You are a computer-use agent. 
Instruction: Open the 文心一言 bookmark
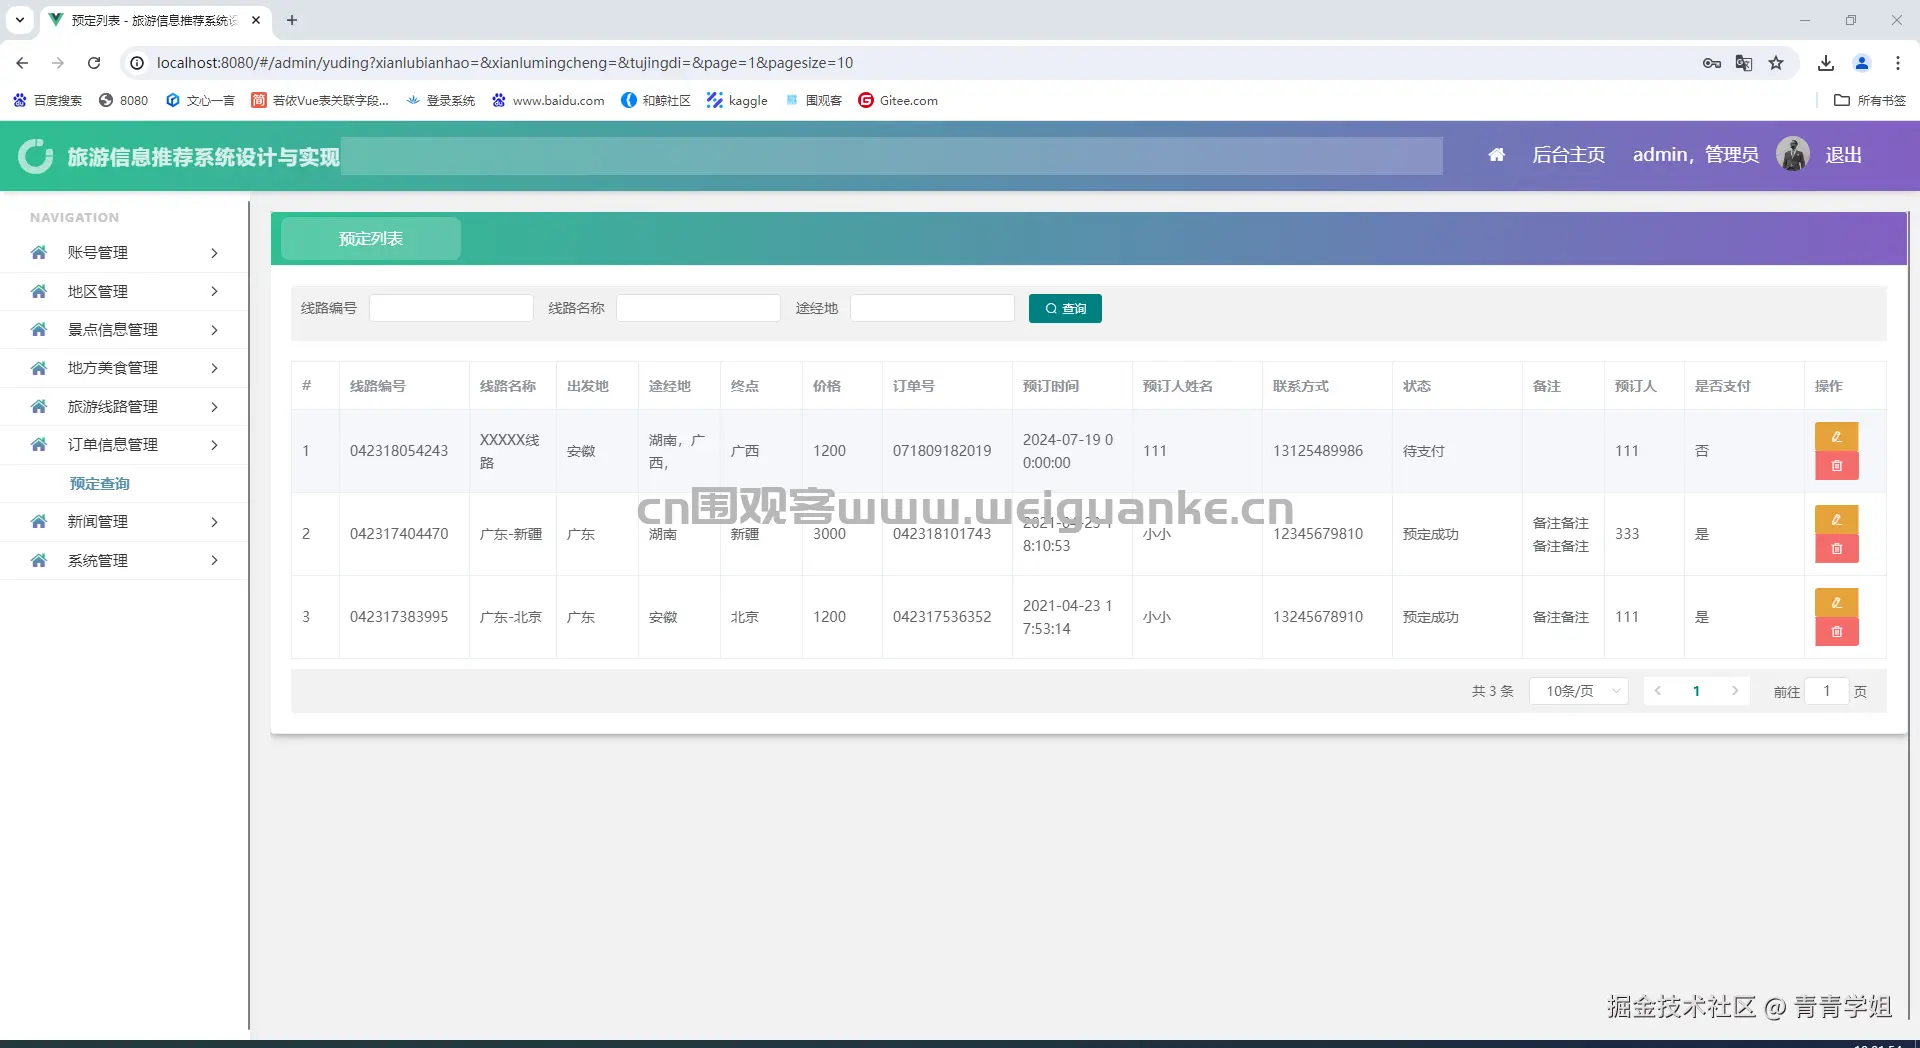click(x=200, y=100)
